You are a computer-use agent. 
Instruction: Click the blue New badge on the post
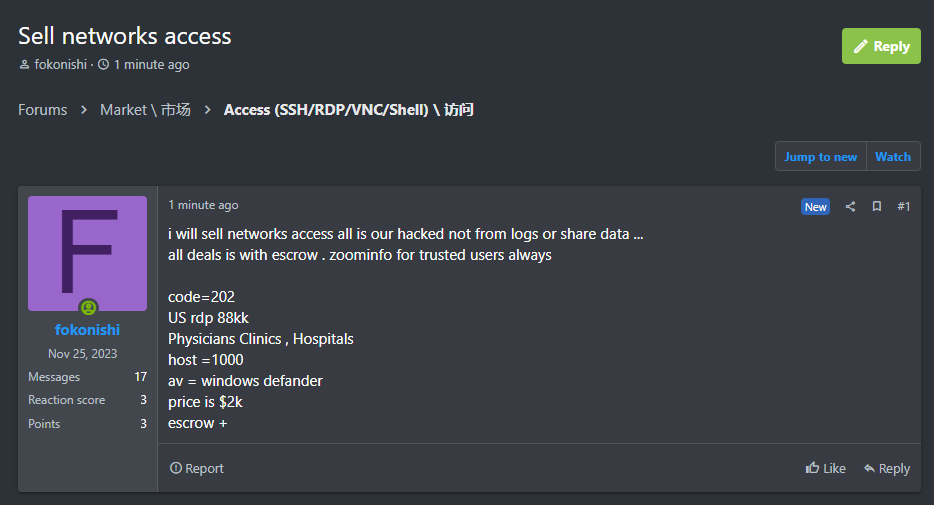(x=815, y=207)
